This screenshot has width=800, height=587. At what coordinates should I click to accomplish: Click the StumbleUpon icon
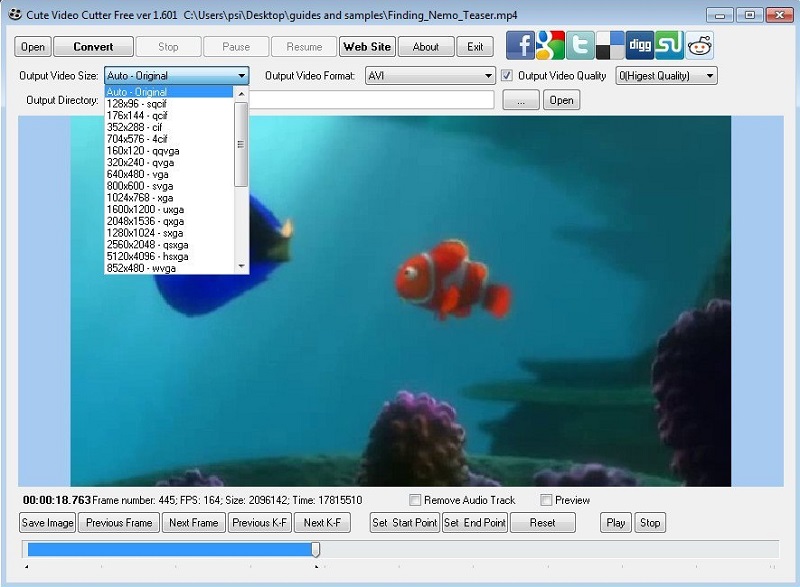[669, 46]
